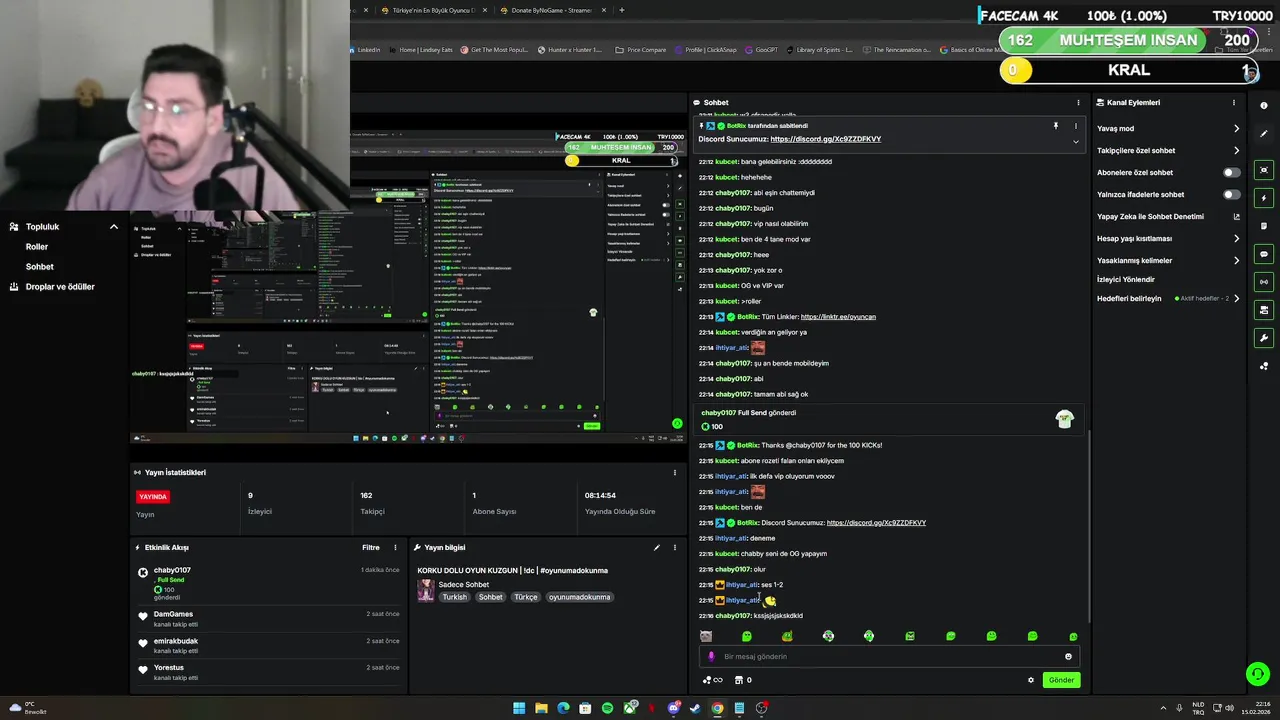Select DamGames follow activity entry
The height and width of the screenshot is (720, 1280).
pos(269,618)
